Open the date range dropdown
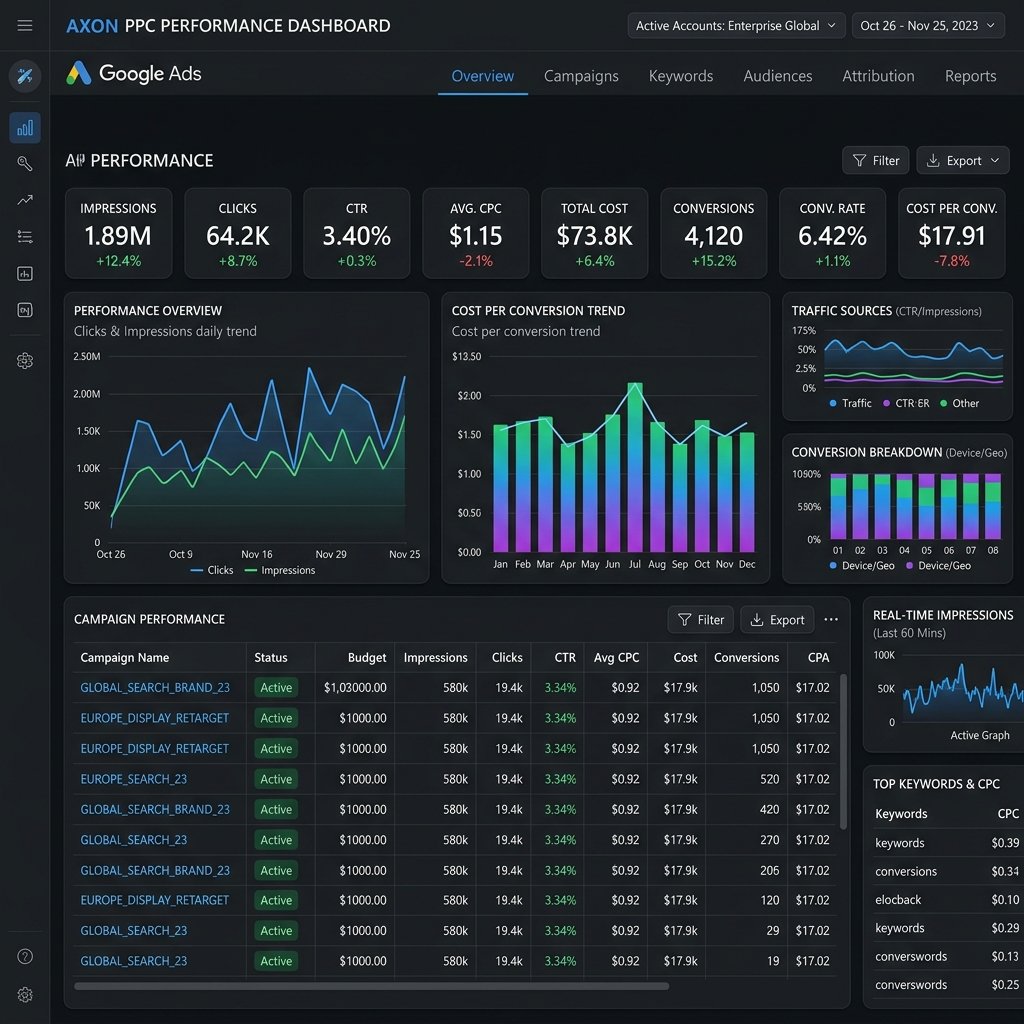The height and width of the screenshot is (1024, 1024). 927,25
